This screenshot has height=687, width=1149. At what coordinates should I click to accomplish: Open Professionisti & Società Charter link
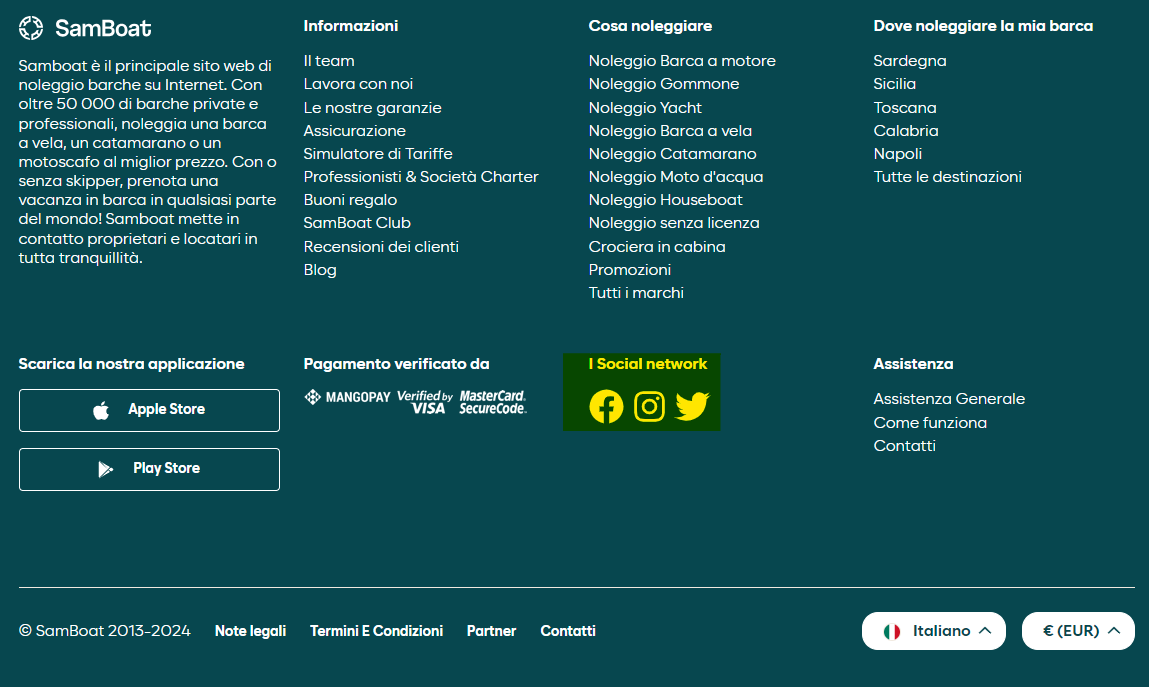pos(421,177)
